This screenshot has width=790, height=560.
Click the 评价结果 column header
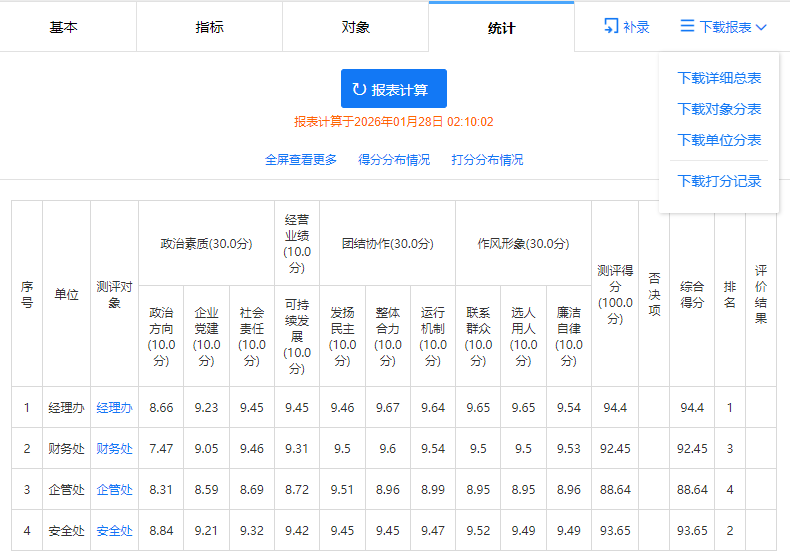click(761, 294)
